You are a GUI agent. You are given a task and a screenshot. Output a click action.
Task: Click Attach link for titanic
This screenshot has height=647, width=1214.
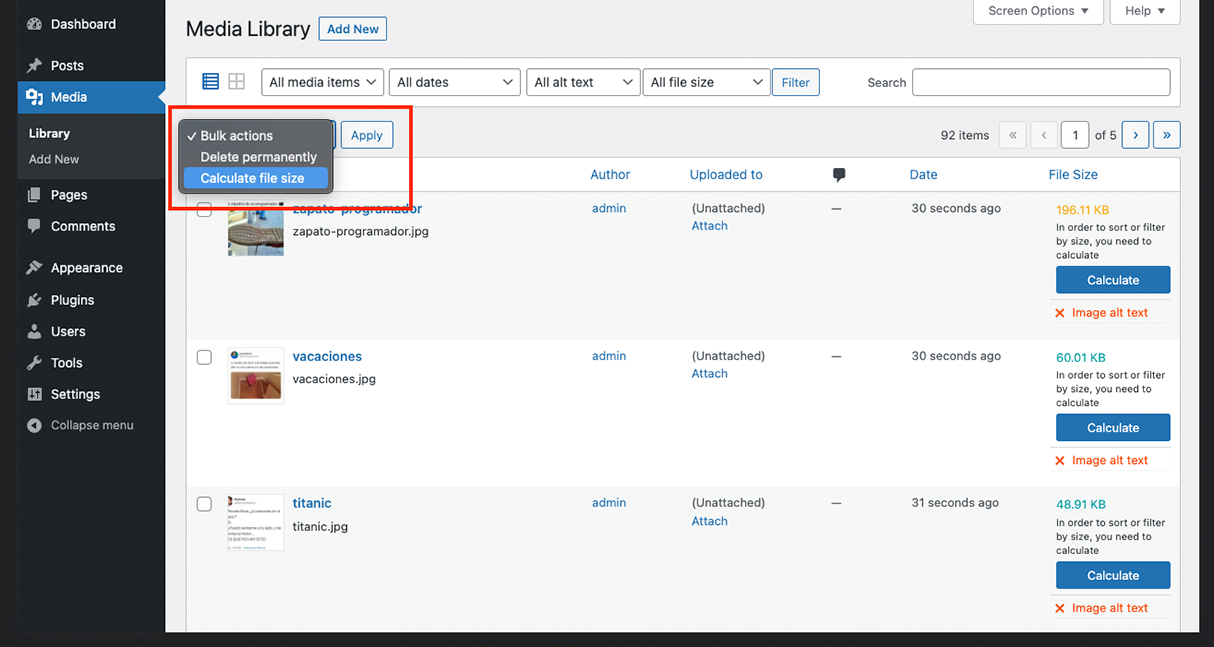(x=710, y=521)
